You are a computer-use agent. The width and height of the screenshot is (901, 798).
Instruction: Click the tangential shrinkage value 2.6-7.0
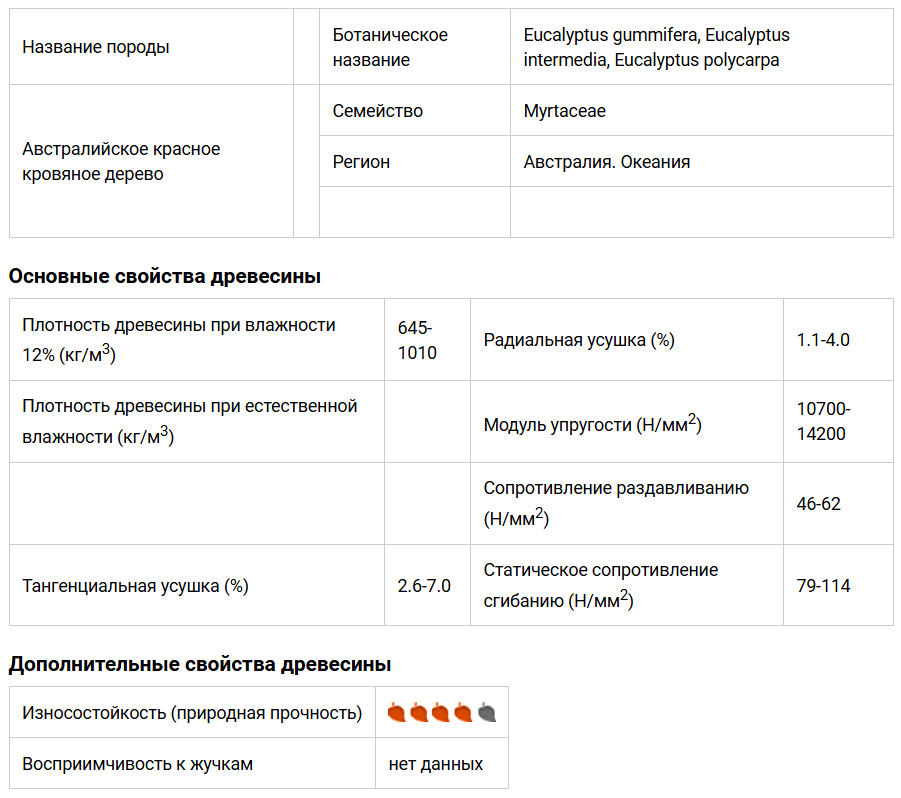pyautogui.click(x=424, y=586)
